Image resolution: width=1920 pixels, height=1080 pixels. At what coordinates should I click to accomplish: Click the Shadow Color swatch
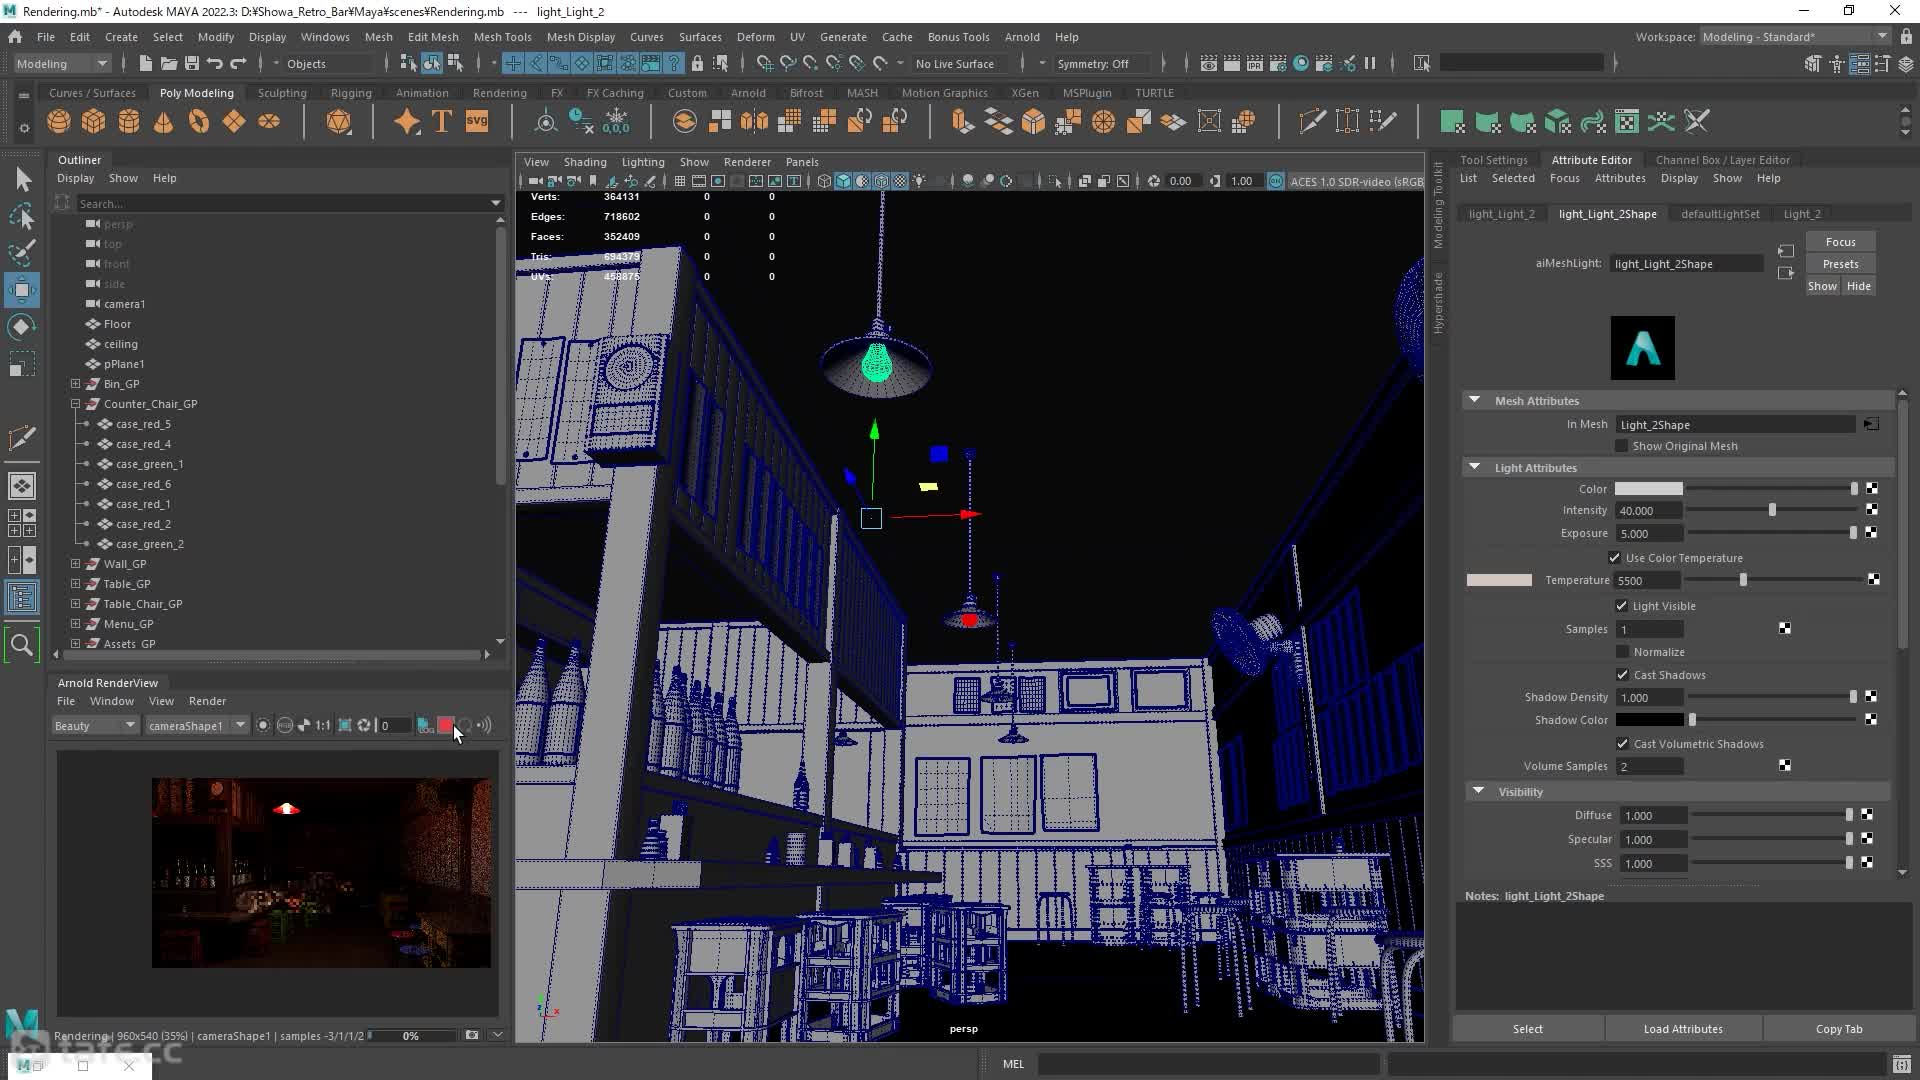[1648, 720]
